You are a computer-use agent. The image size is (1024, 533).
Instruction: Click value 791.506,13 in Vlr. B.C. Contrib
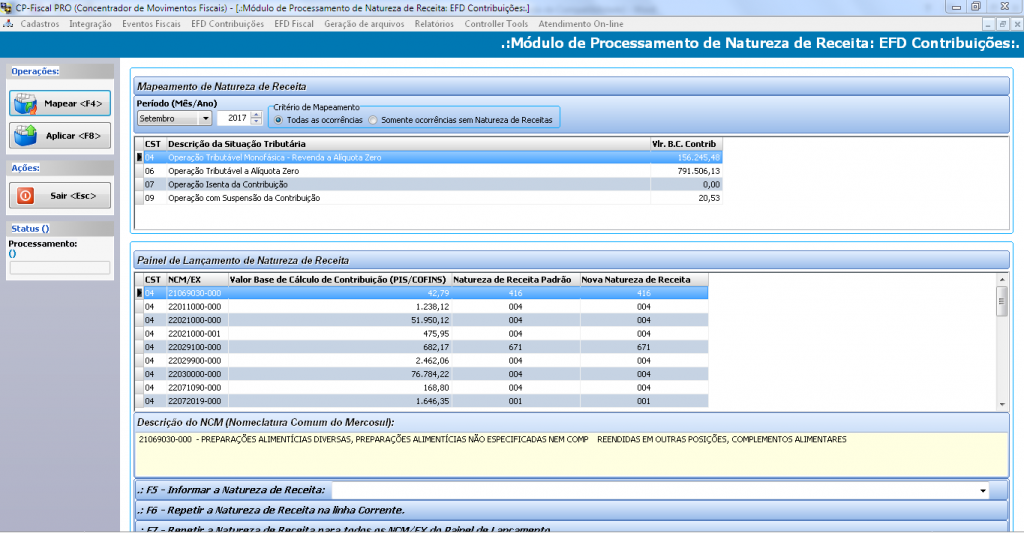(x=699, y=171)
